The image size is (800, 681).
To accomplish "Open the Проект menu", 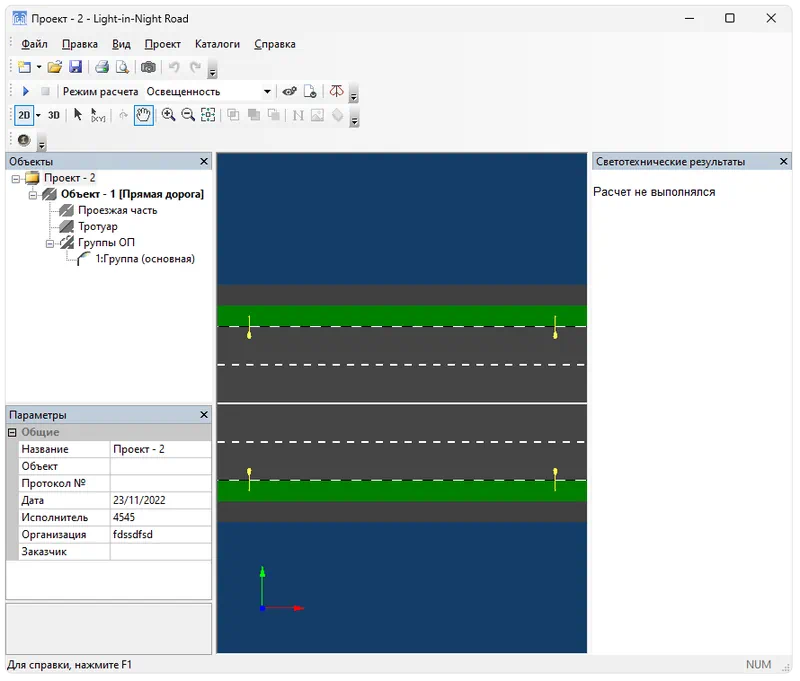I will [x=162, y=44].
